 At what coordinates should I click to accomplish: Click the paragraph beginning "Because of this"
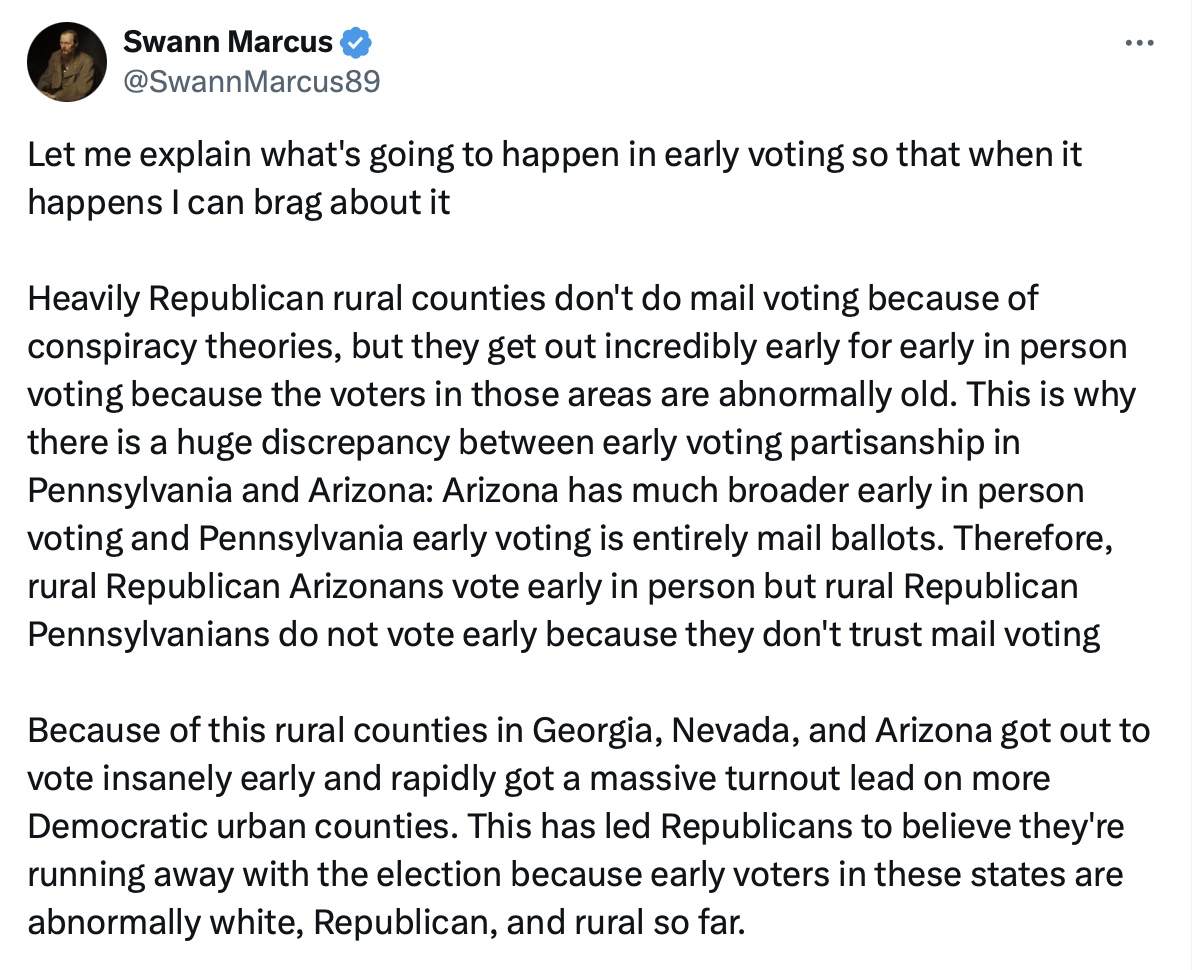588,826
